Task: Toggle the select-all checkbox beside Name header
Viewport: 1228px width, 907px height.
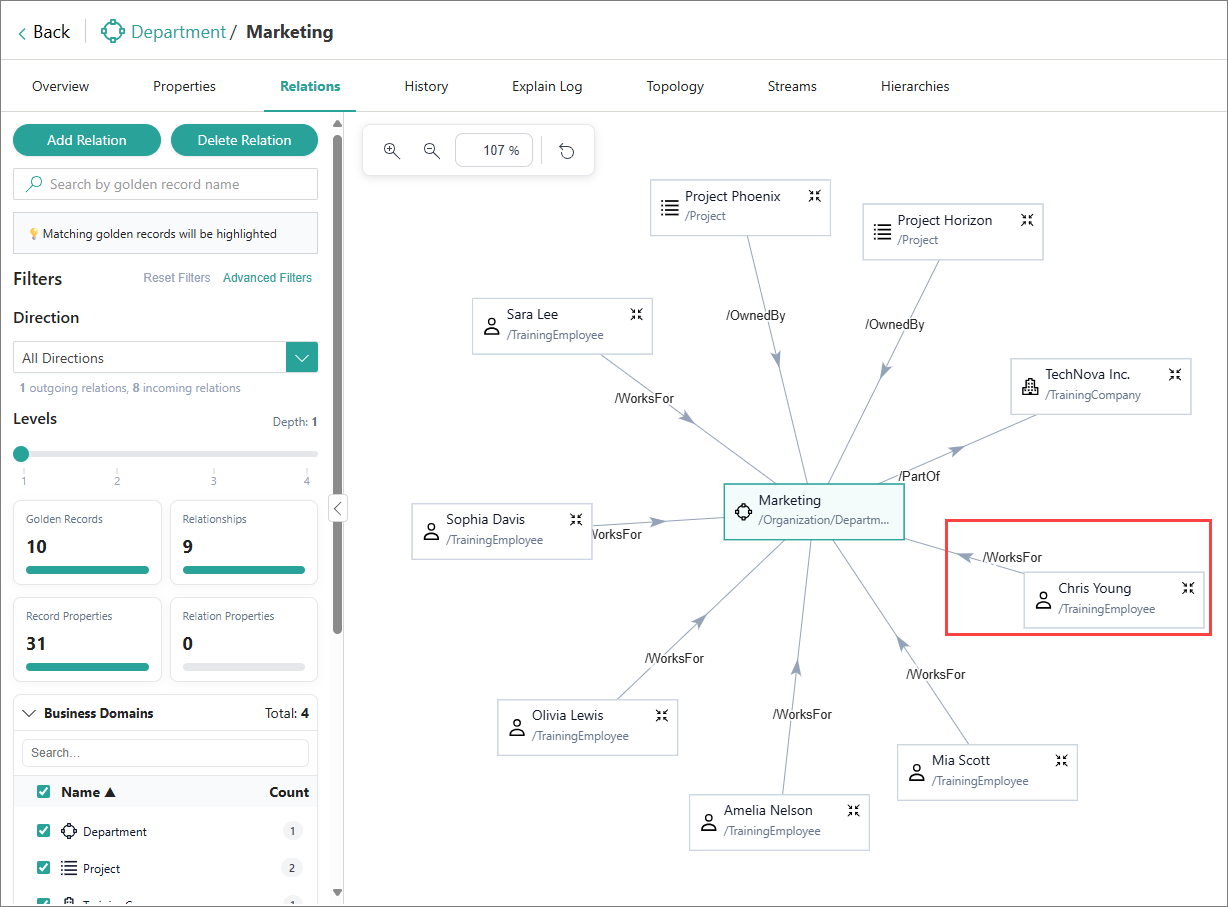Action: tap(43, 792)
